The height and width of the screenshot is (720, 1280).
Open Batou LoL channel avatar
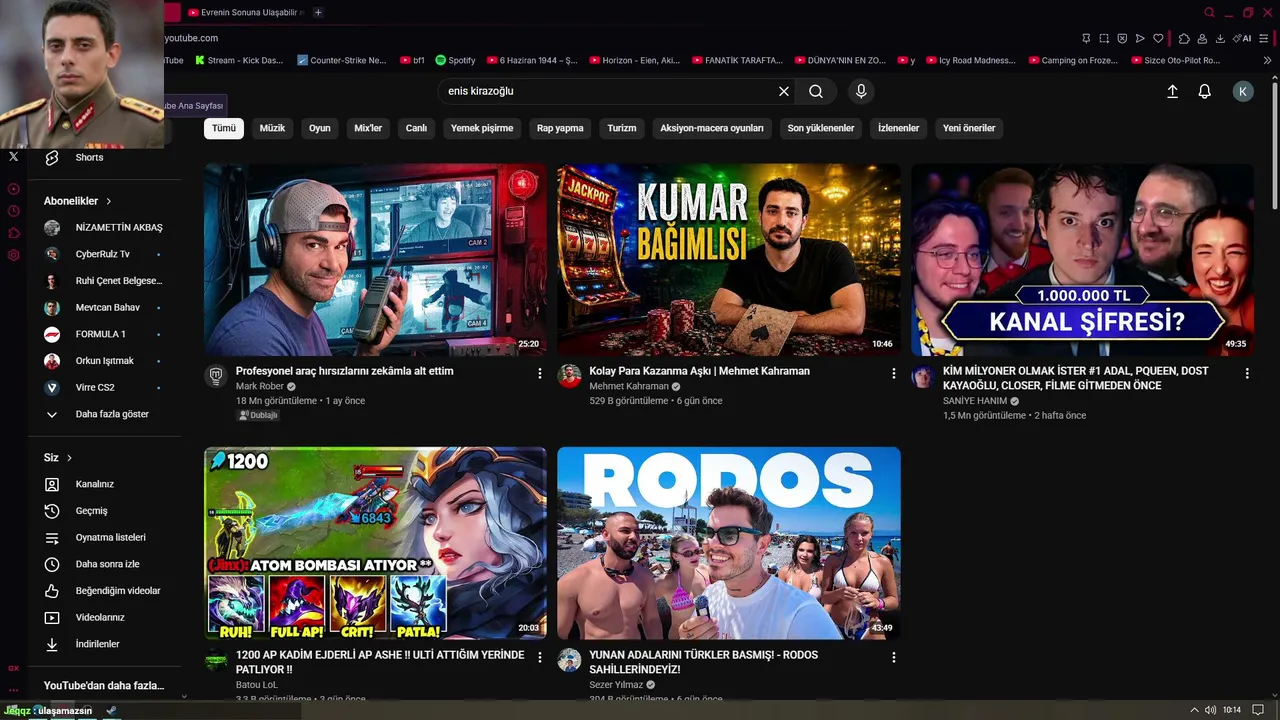click(x=215, y=660)
